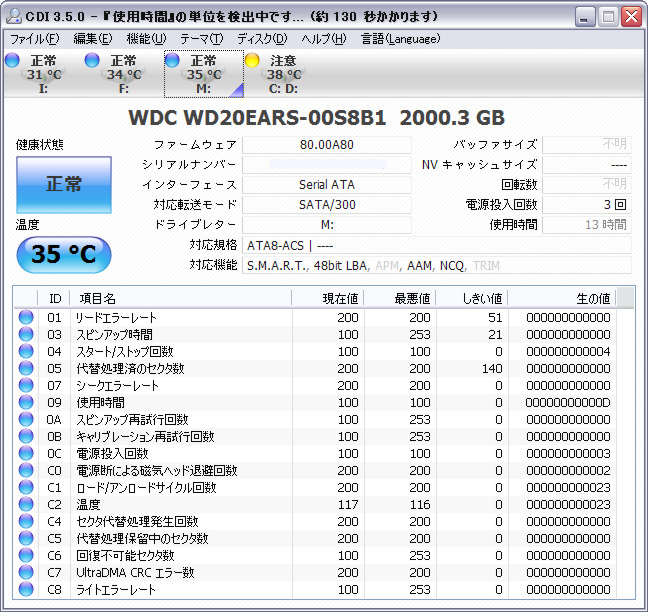Open the ファイル(F) menu

click(34, 39)
